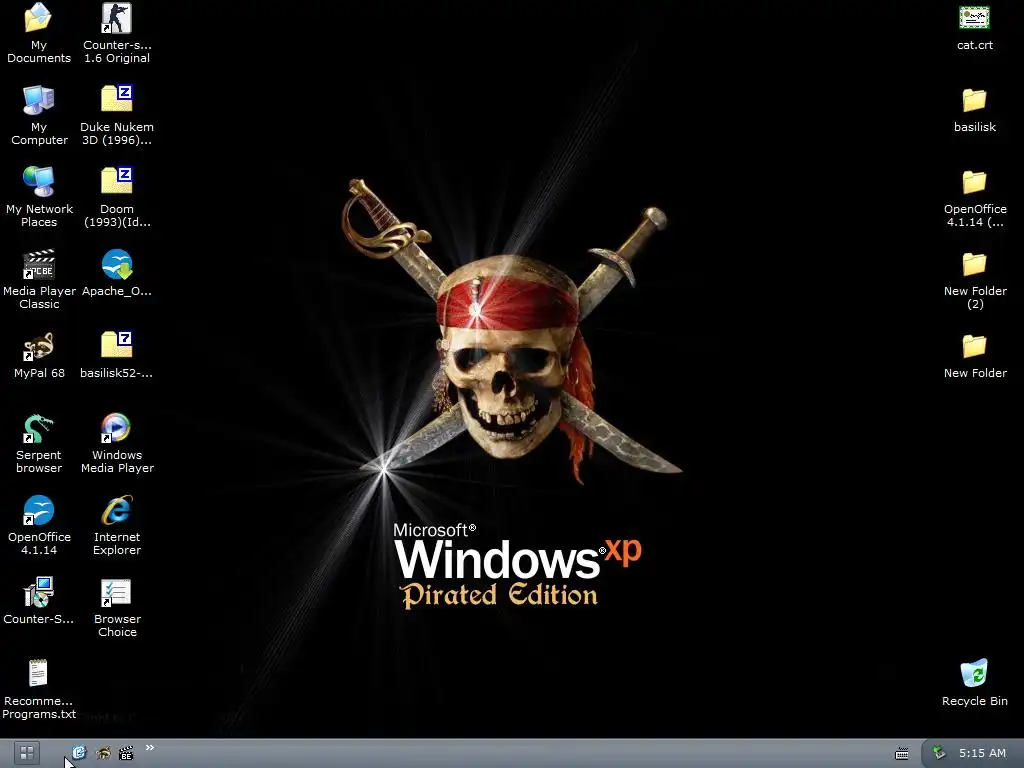Launch Internet Explorer from quick launch bar
The image size is (1024, 768).
point(79,753)
